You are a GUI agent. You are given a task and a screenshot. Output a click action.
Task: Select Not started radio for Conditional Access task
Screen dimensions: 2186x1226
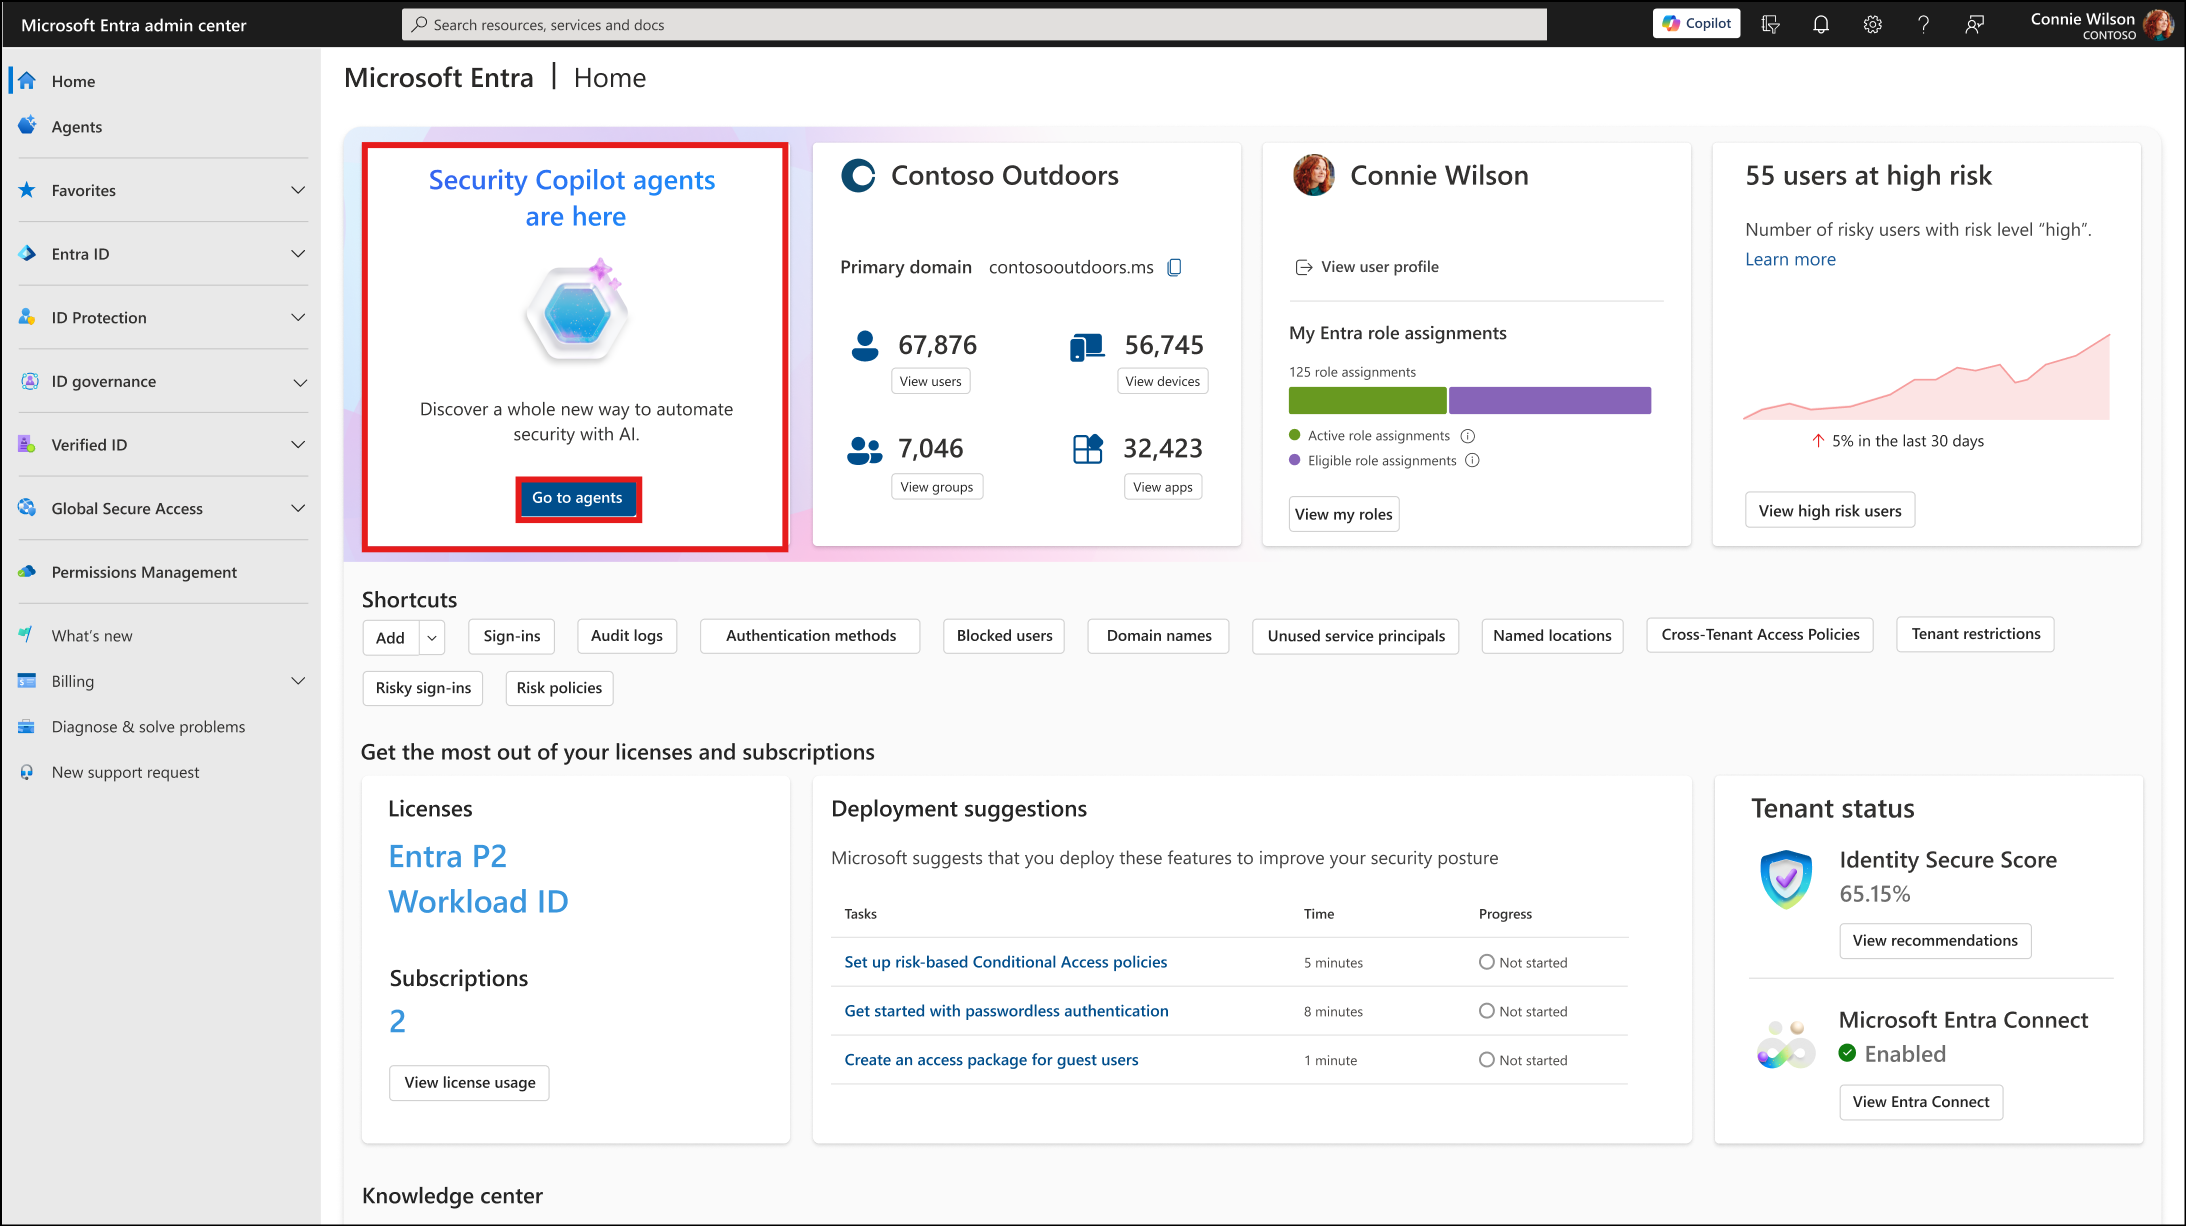tap(1487, 962)
